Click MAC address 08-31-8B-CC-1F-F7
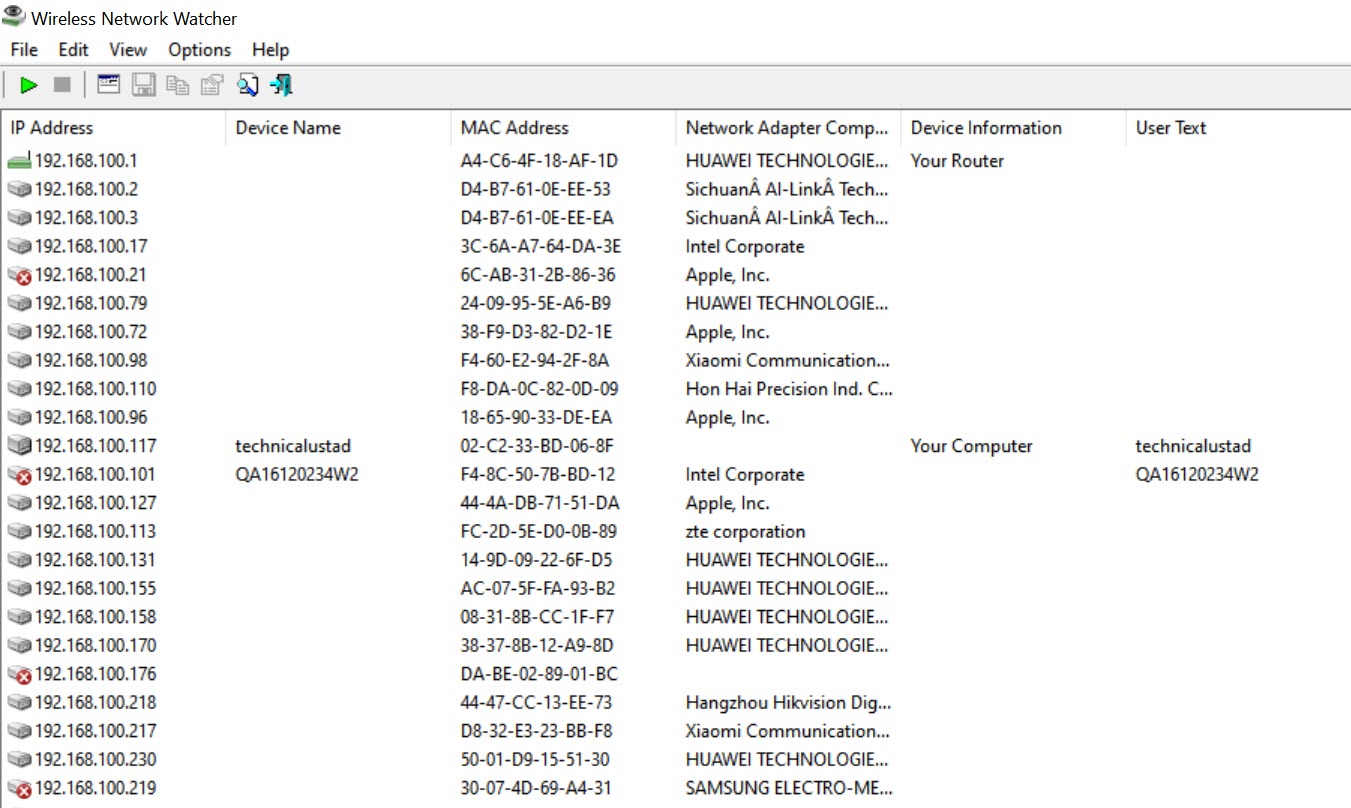 537,617
